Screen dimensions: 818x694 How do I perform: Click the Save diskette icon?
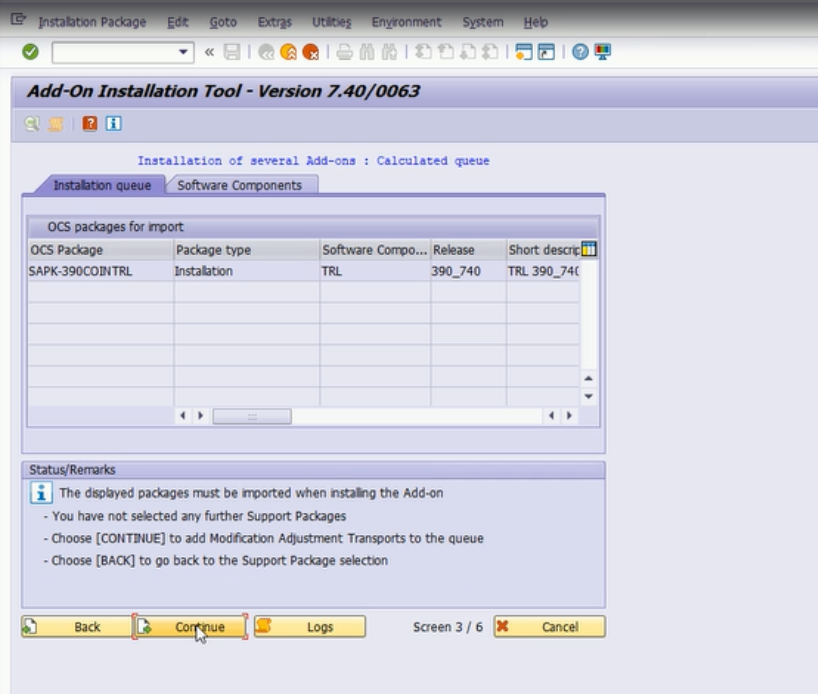[232, 52]
